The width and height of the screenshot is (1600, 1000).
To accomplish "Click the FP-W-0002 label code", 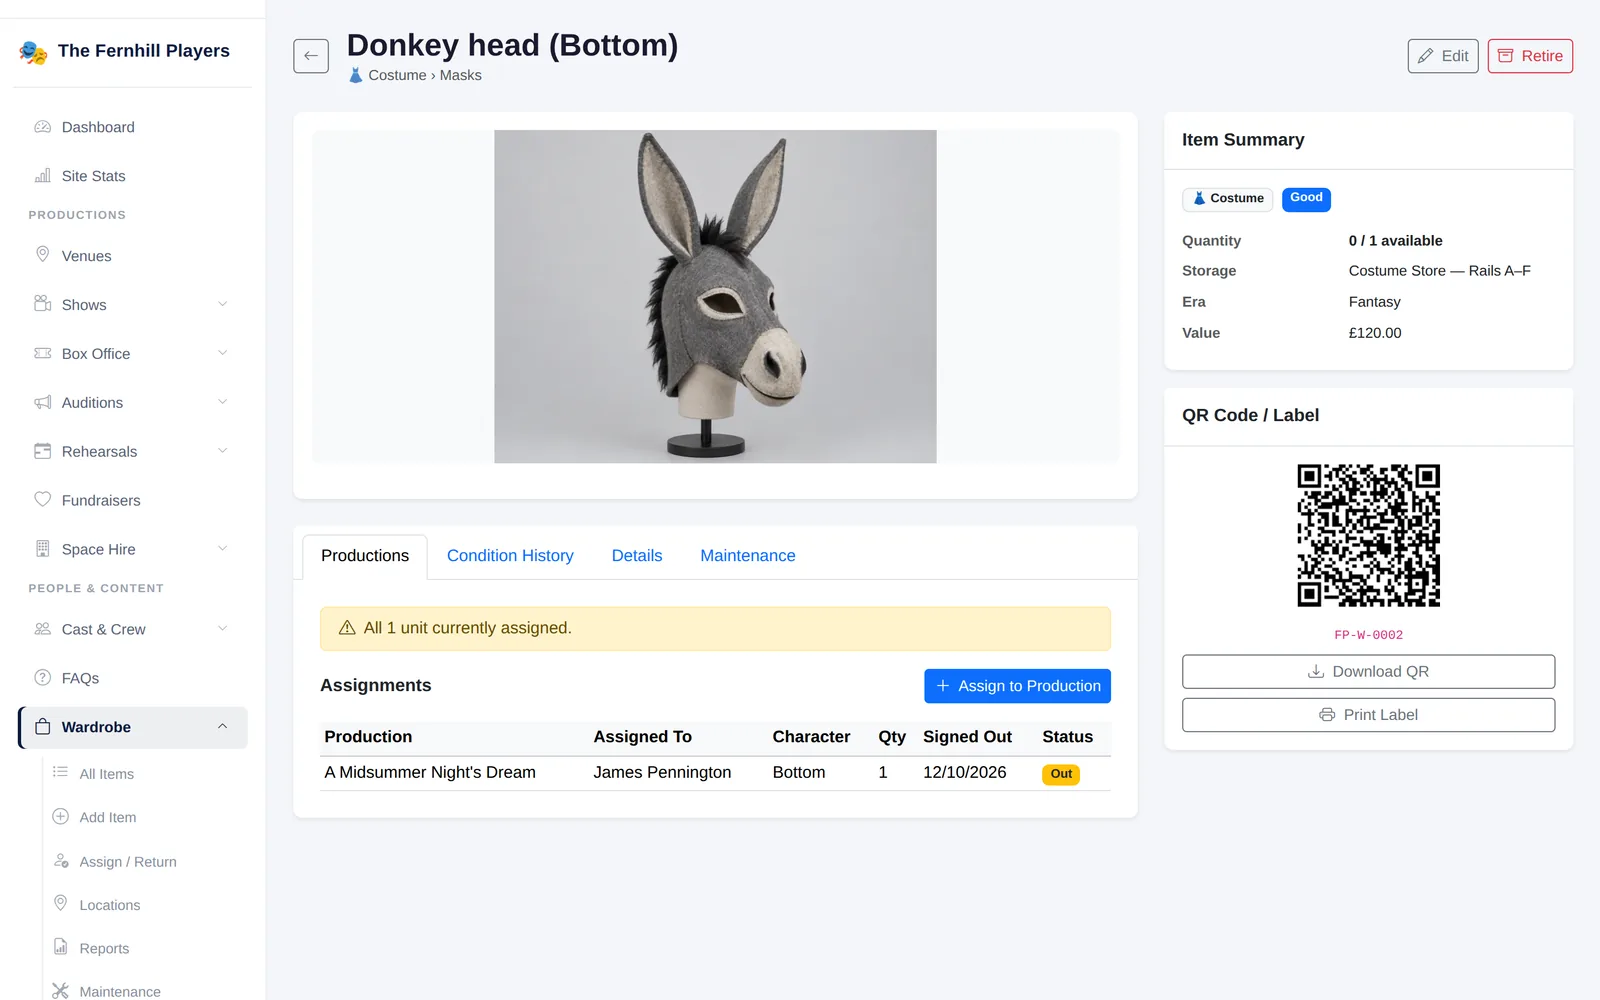I will coord(1368,635).
